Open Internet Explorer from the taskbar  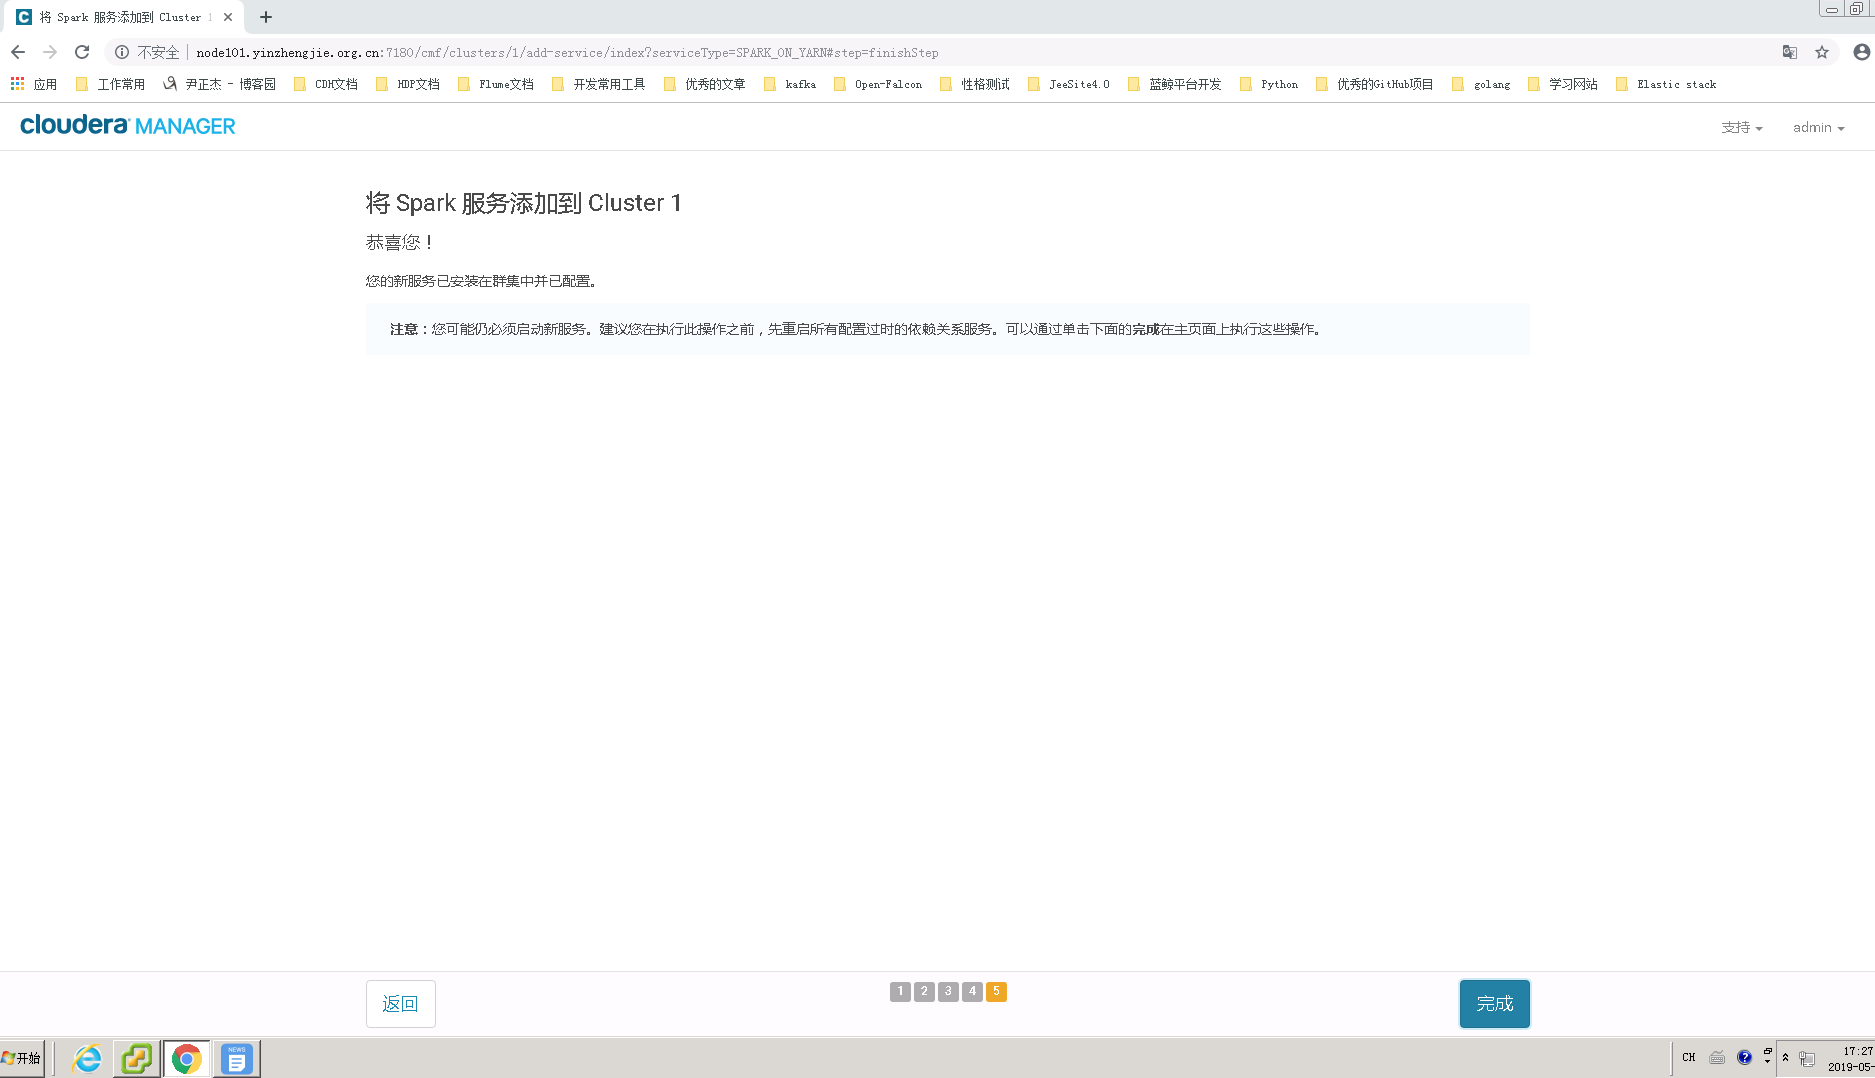[x=86, y=1057]
